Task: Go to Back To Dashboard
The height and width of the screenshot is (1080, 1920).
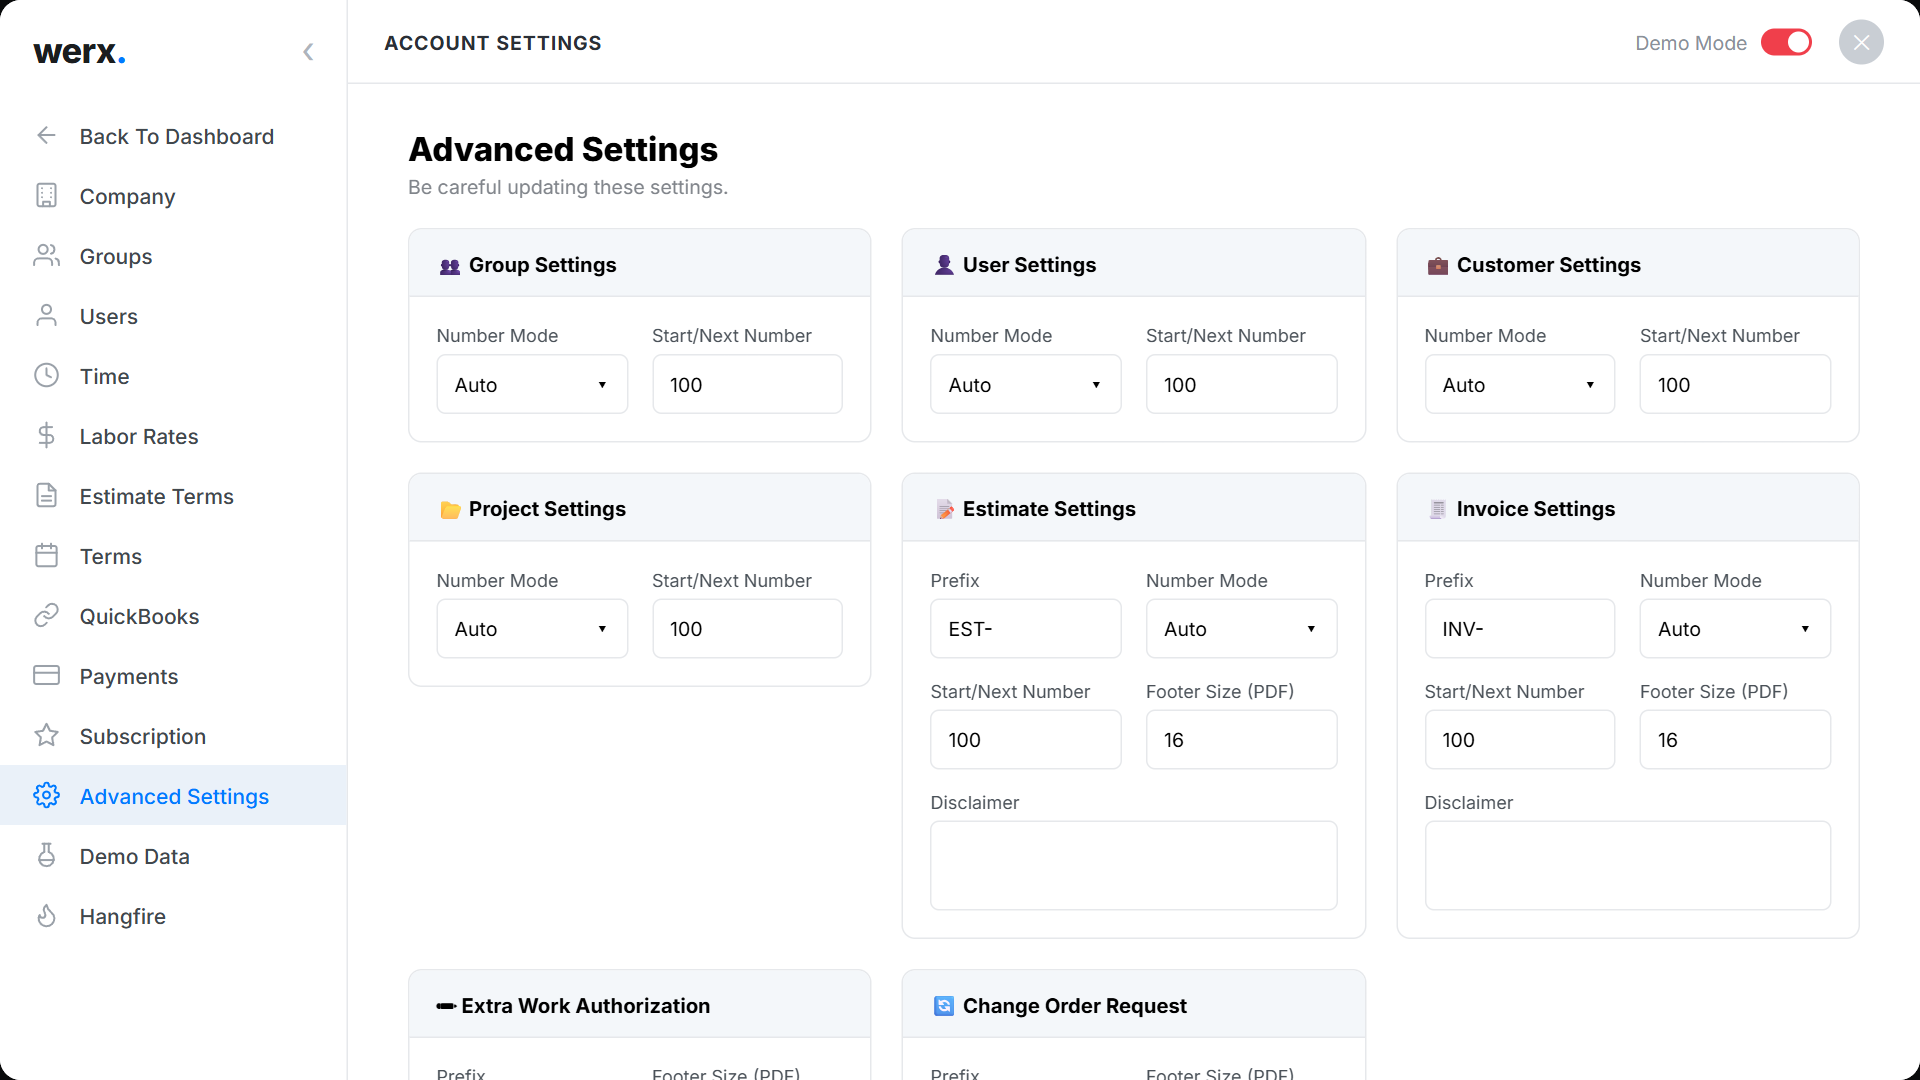Action: pos(177,137)
